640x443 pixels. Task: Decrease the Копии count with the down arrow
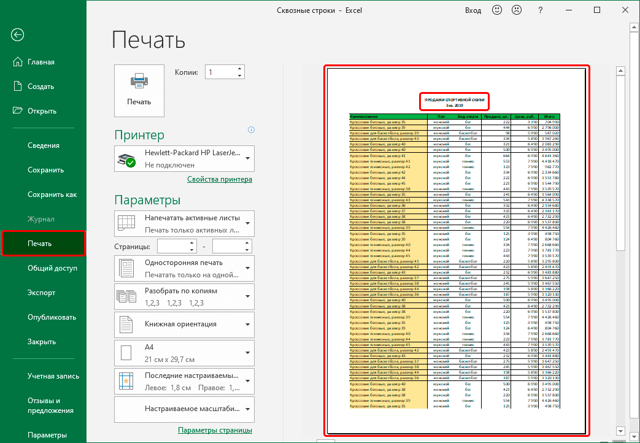(x=240, y=75)
